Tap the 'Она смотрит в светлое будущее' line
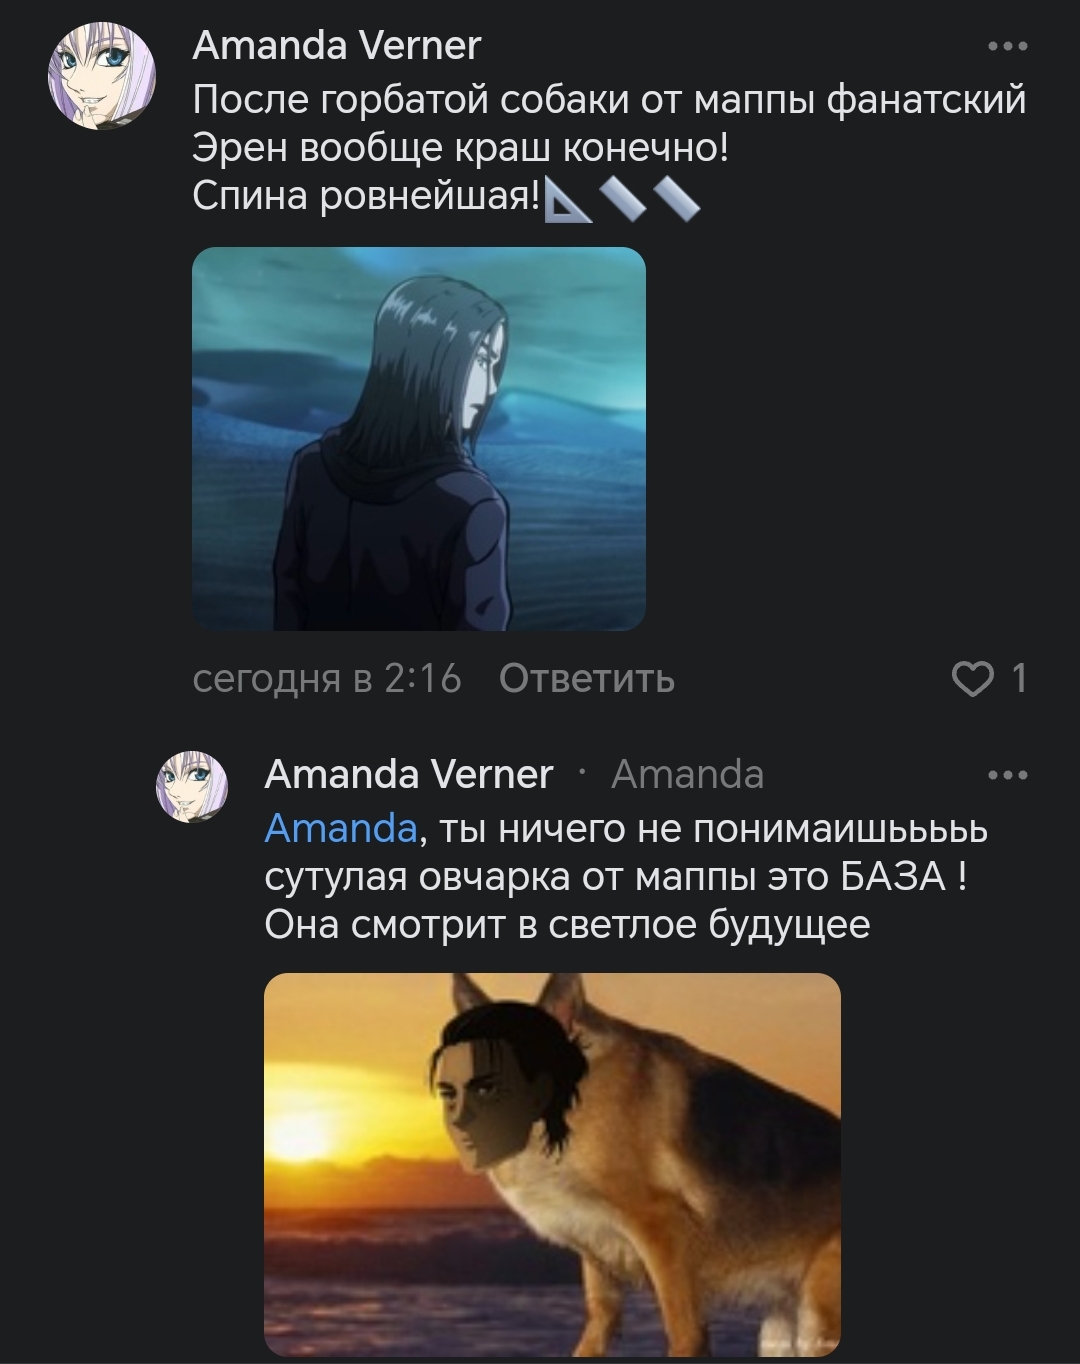The height and width of the screenshot is (1364, 1080). click(x=567, y=925)
